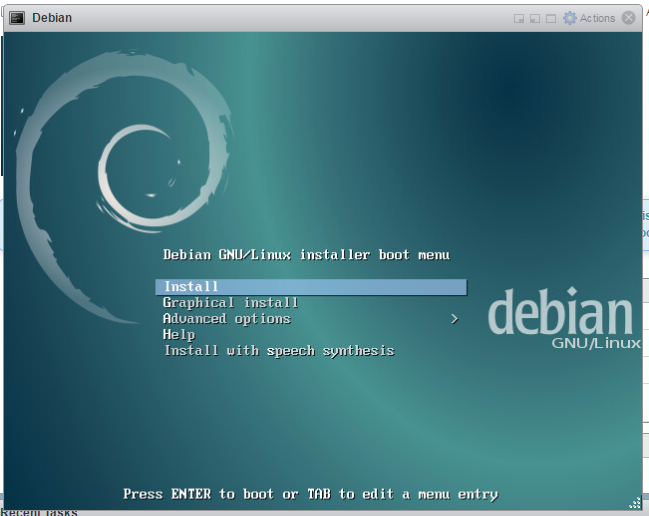Image resolution: width=649 pixels, height=516 pixels.
Task: Close the Debian console window
Action: click(629, 18)
